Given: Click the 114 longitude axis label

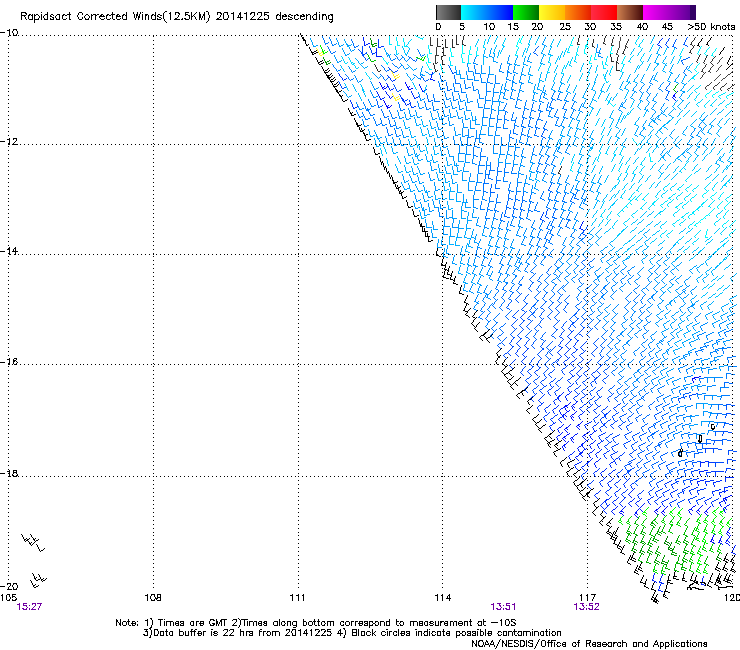Looking at the screenshot, I should click(x=443, y=598).
